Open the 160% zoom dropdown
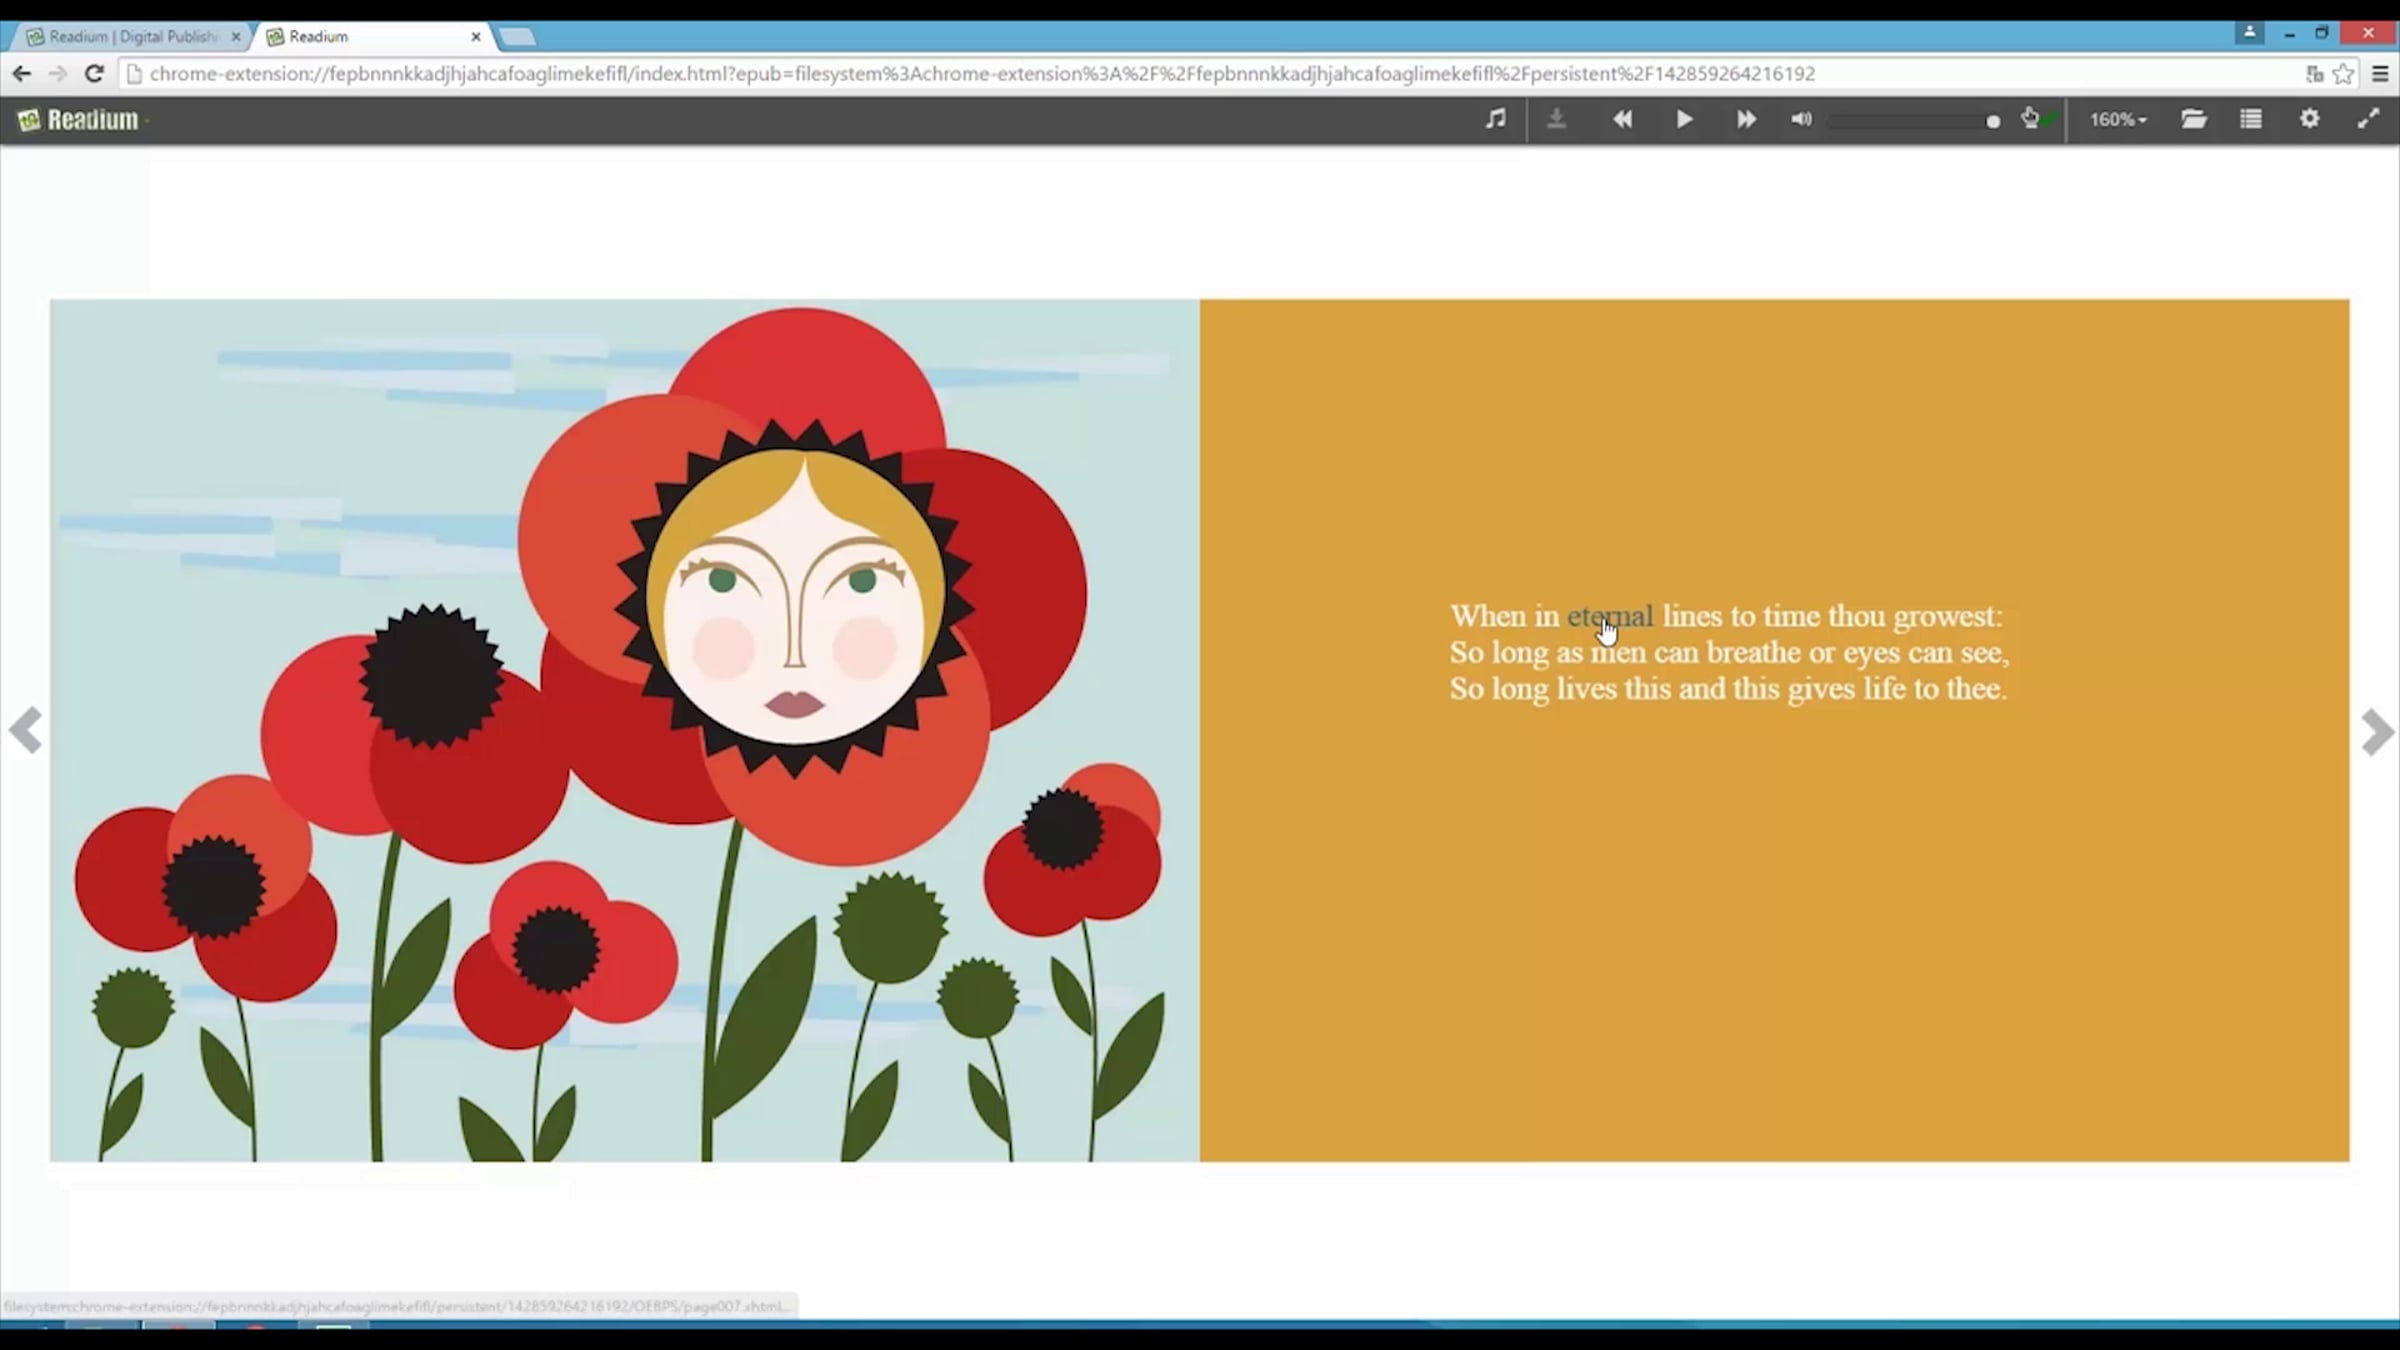This screenshot has width=2400, height=1350. [x=2117, y=119]
